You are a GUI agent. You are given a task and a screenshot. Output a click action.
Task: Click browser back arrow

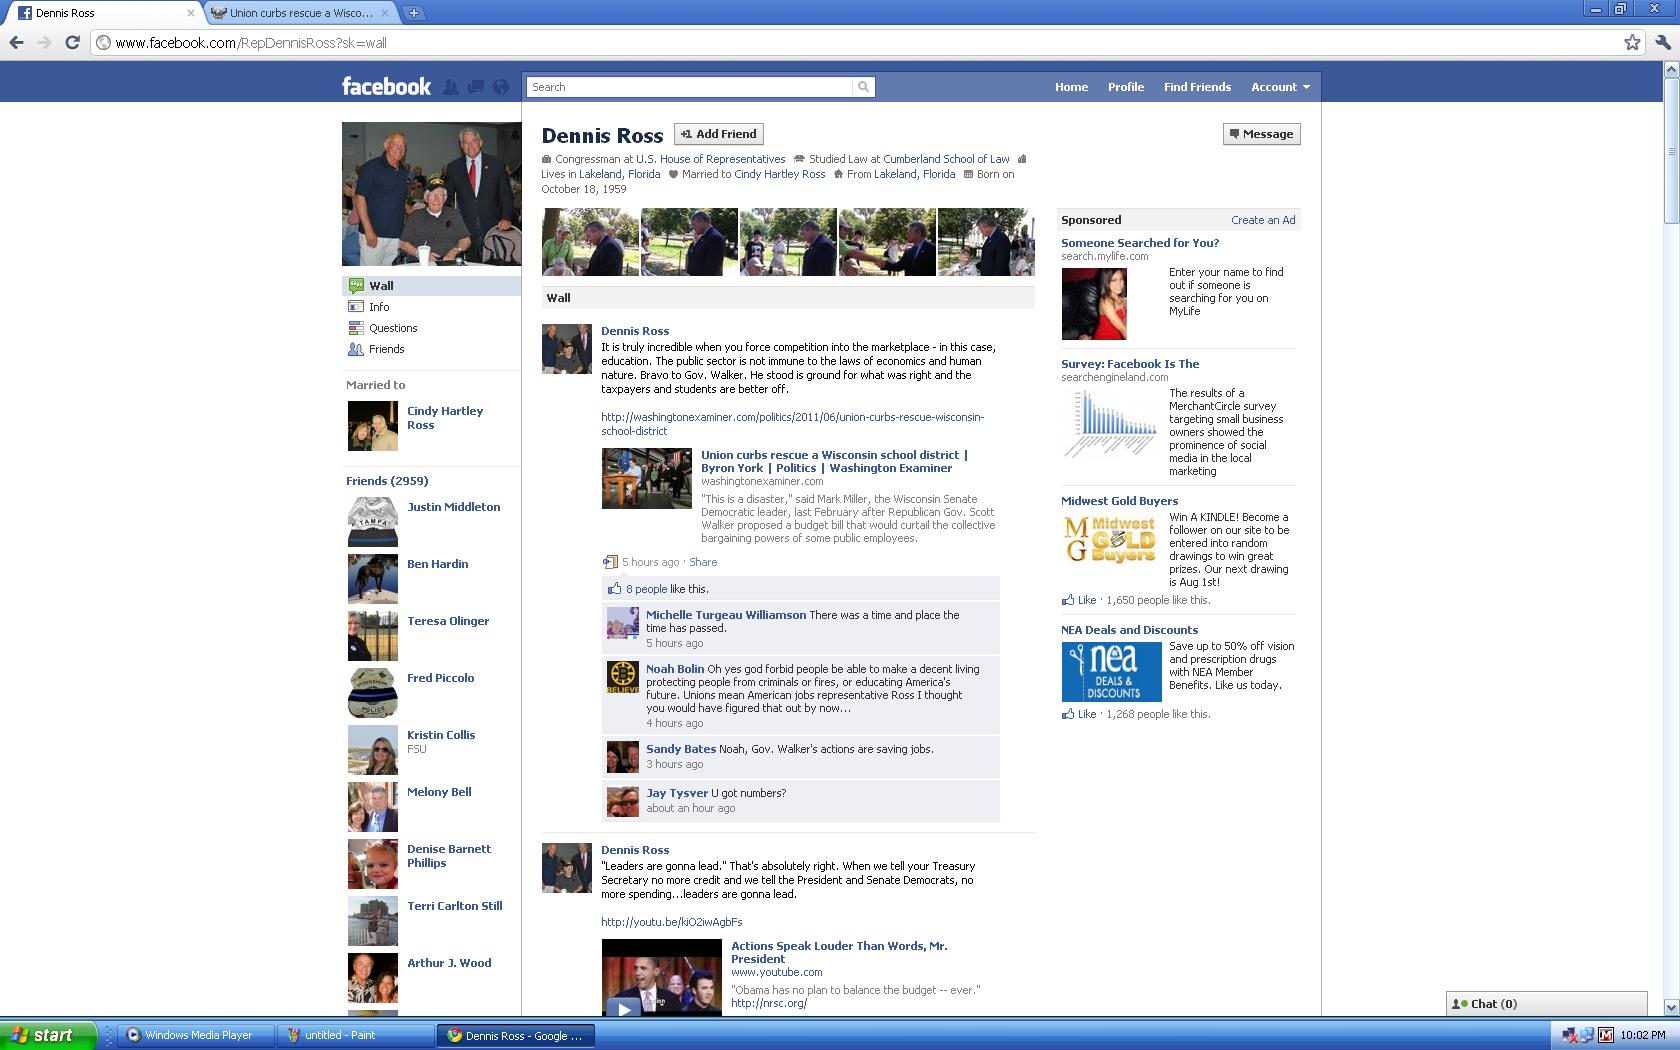(x=16, y=42)
